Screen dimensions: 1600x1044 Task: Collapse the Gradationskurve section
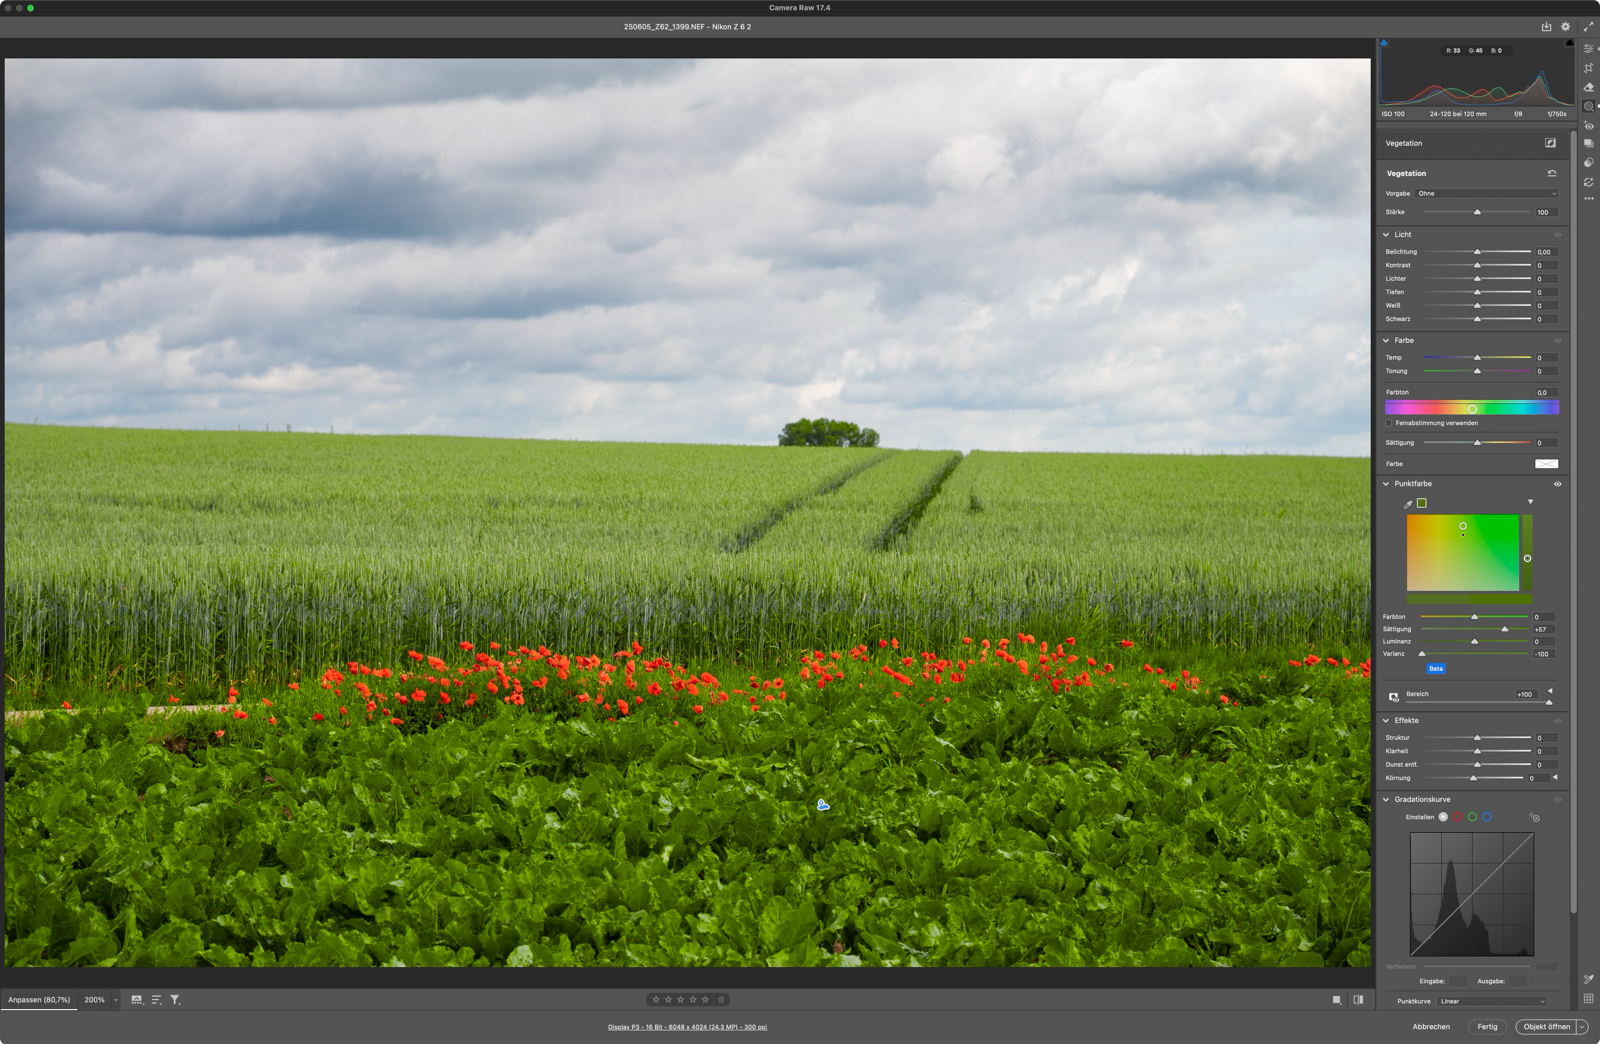pos(1386,800)
